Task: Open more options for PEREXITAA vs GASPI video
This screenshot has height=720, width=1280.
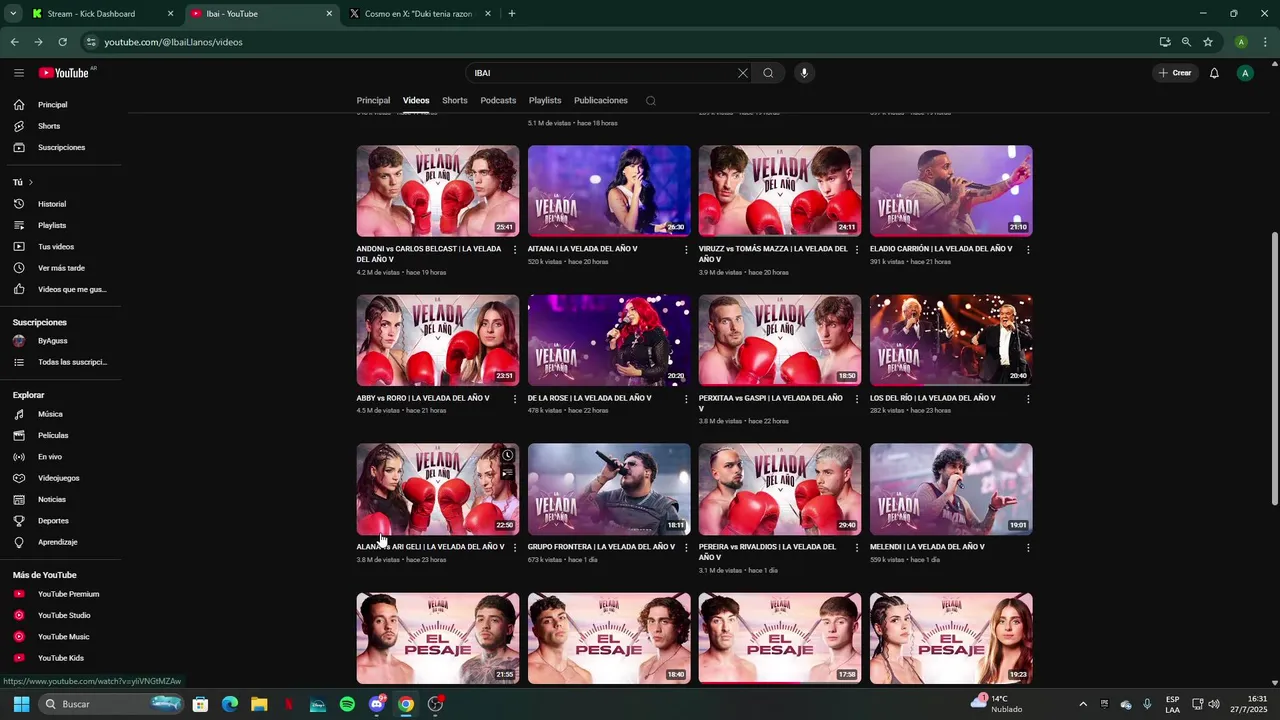Action: (x=857, y=398)
